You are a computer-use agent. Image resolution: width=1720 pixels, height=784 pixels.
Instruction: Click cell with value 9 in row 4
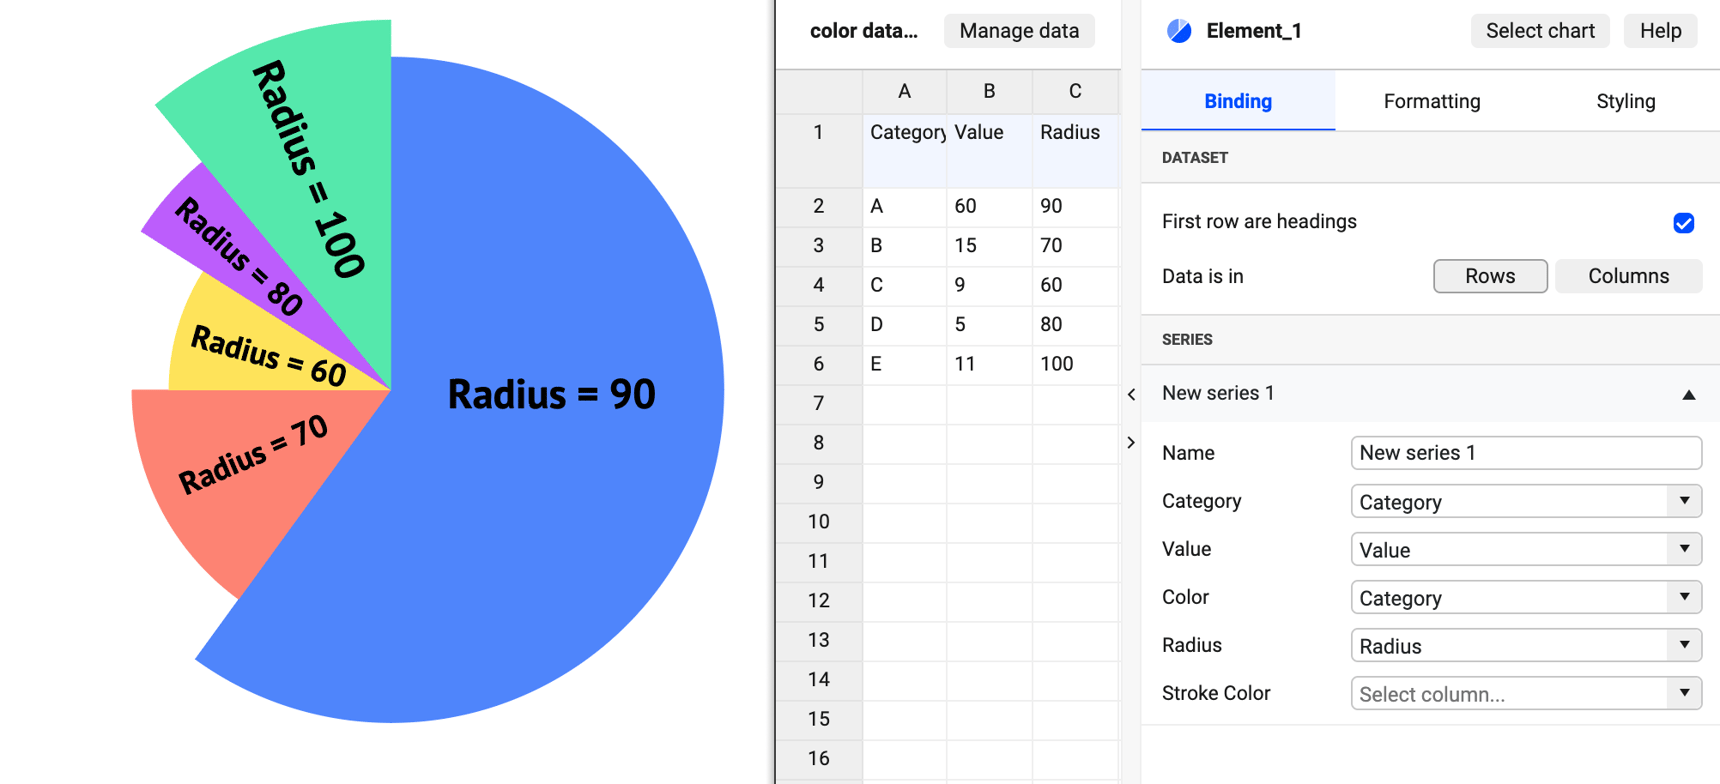(990, 285)
